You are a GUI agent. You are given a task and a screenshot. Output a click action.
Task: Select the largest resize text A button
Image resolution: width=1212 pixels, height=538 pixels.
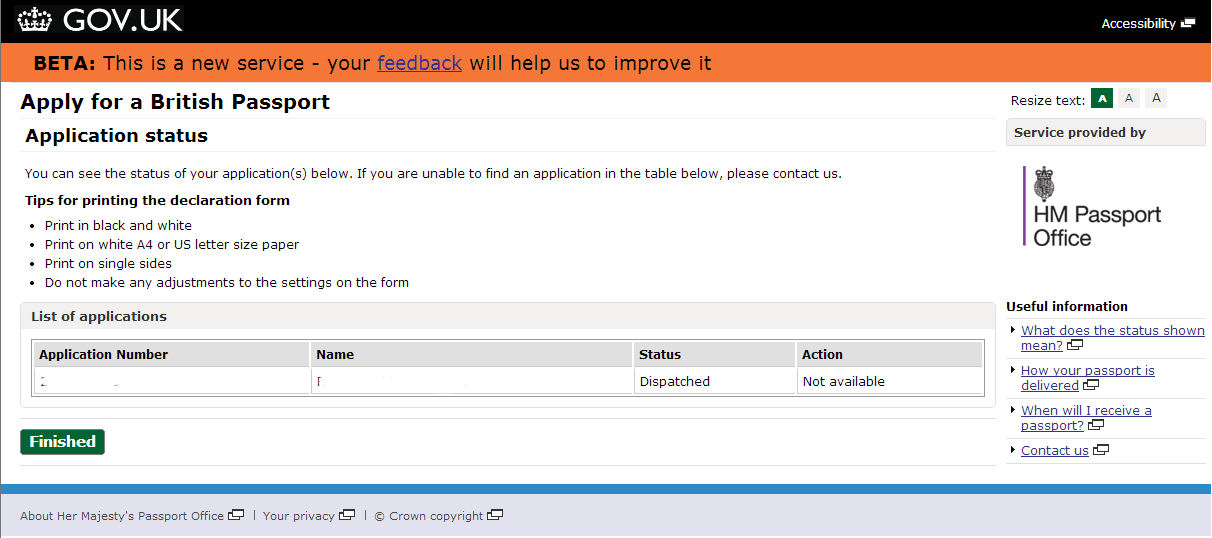[x=1156, y=98]
